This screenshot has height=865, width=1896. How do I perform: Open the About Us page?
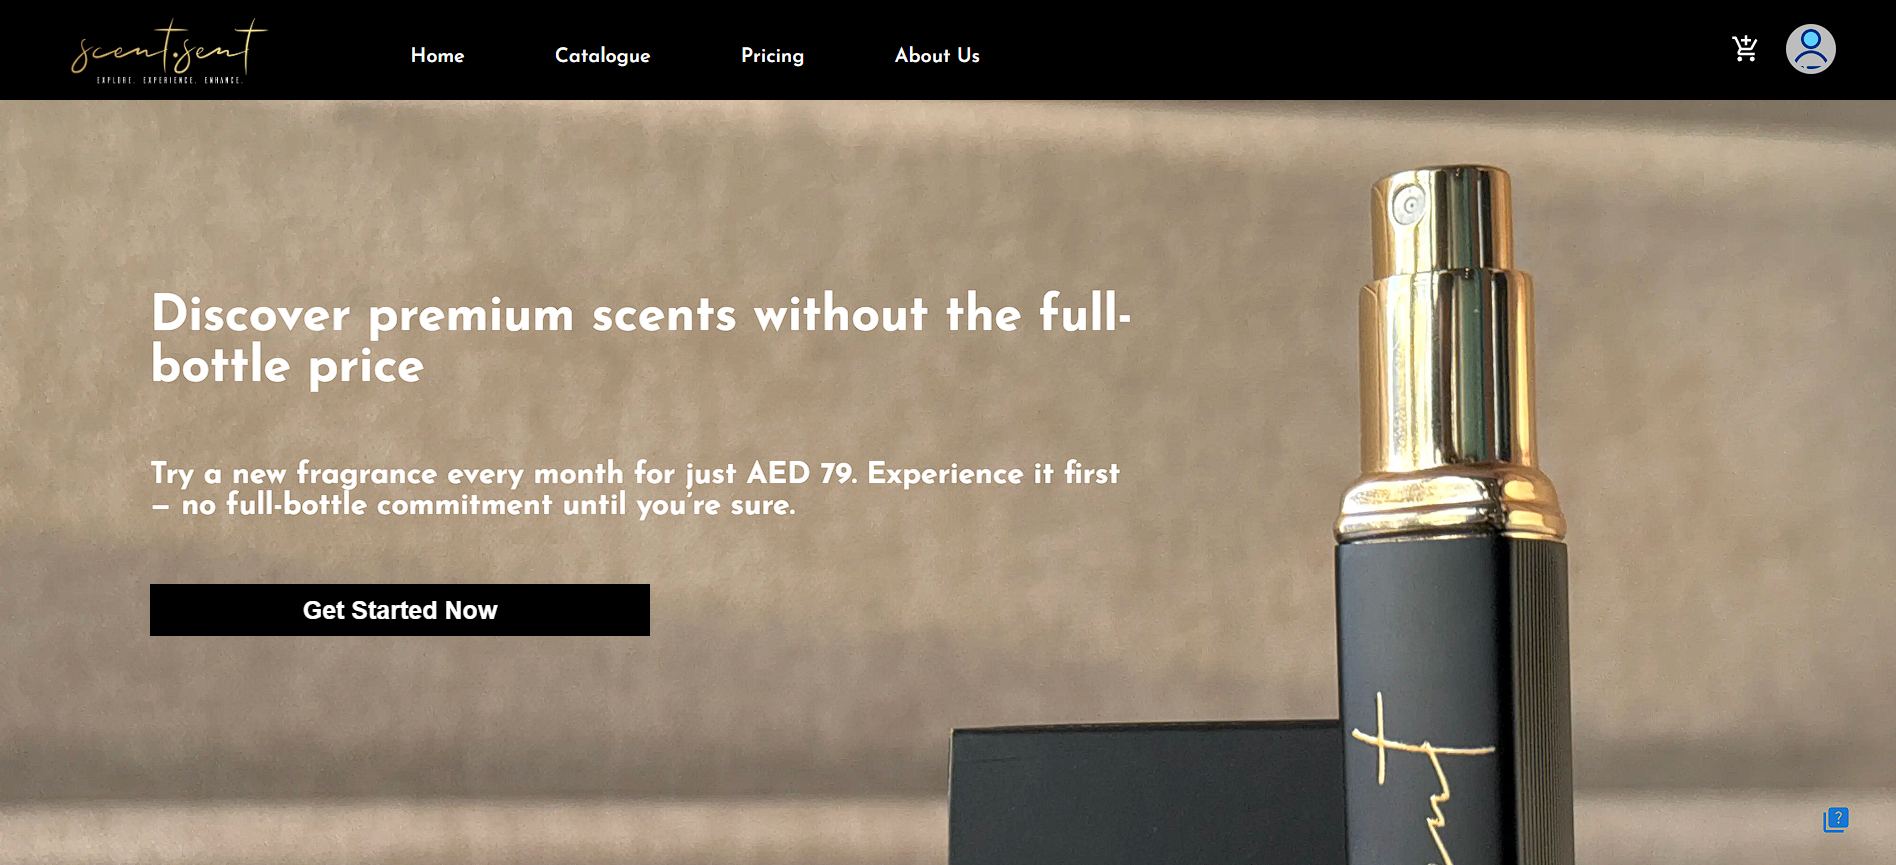[937, 56]
